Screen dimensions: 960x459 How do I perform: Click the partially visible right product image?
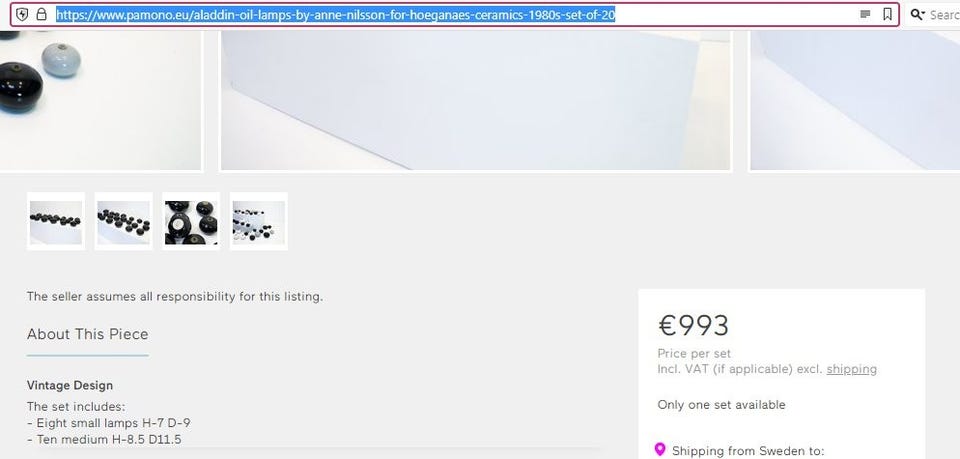[x=855, y=100]
